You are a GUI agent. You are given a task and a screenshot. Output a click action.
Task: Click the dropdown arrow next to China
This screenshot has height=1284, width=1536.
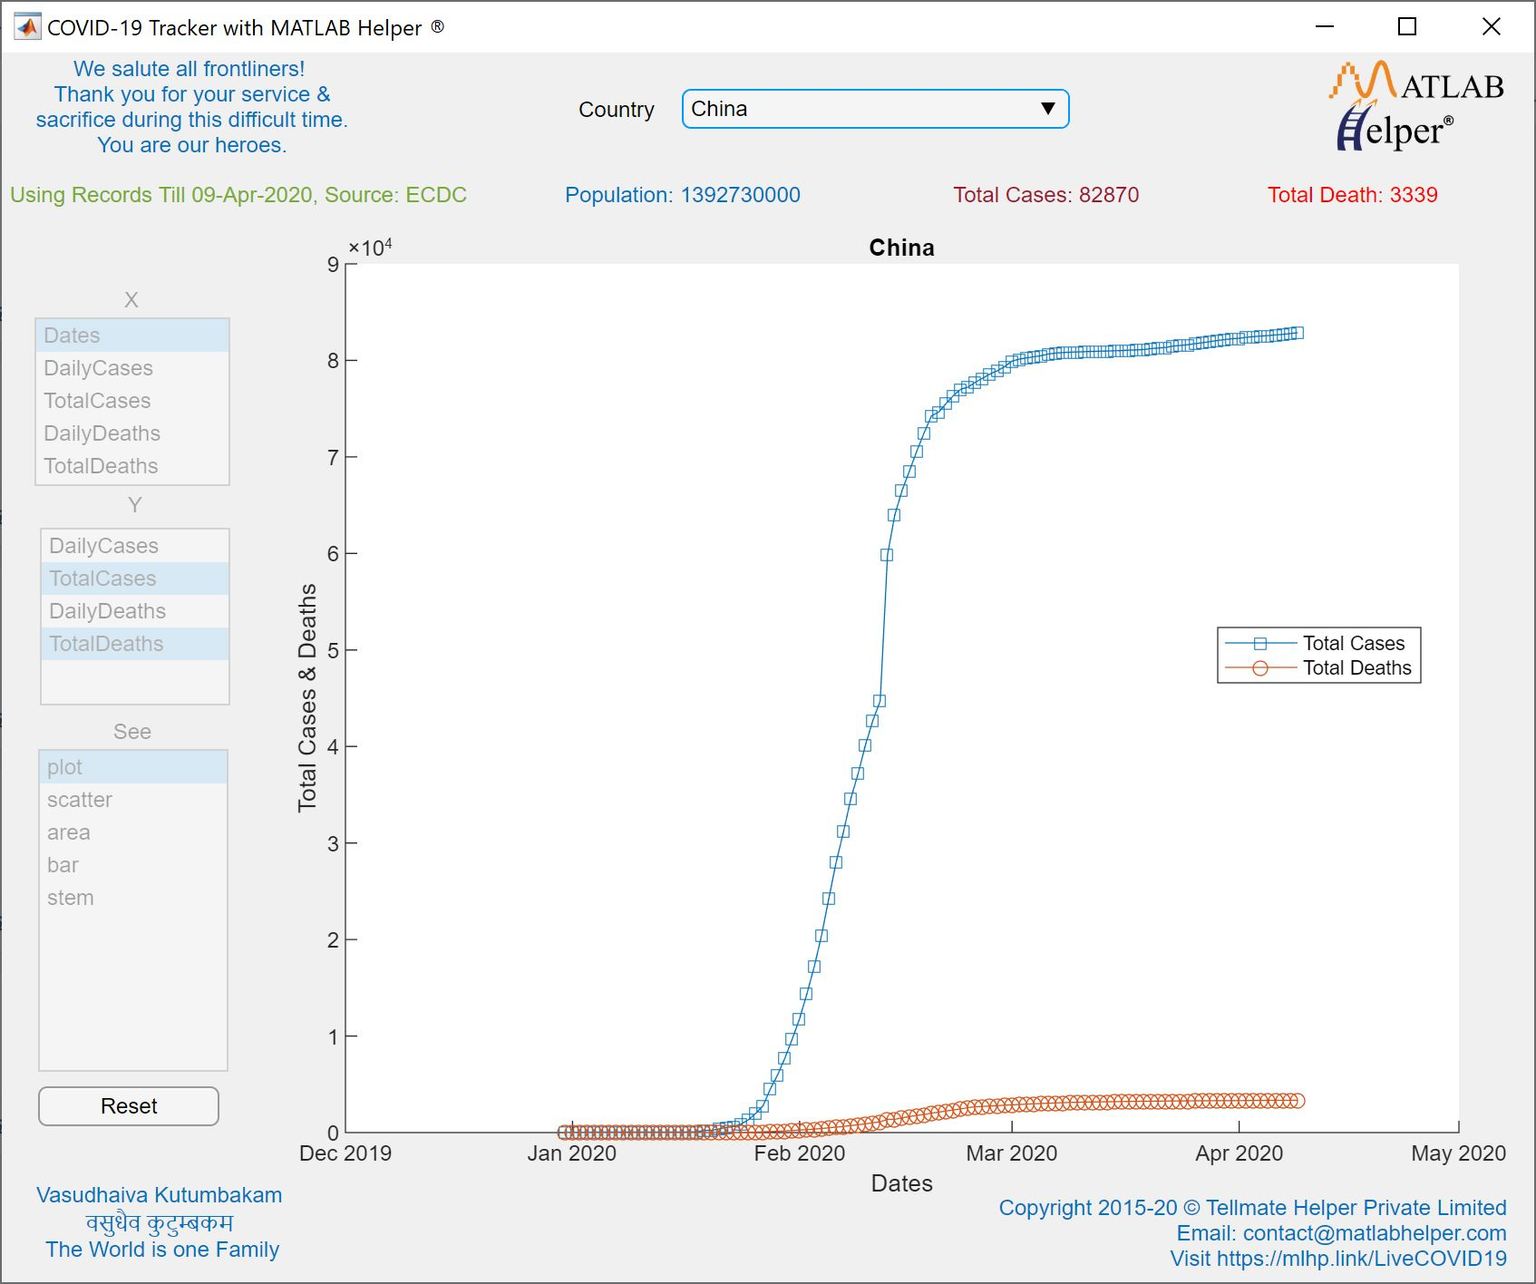point(1048,108)
